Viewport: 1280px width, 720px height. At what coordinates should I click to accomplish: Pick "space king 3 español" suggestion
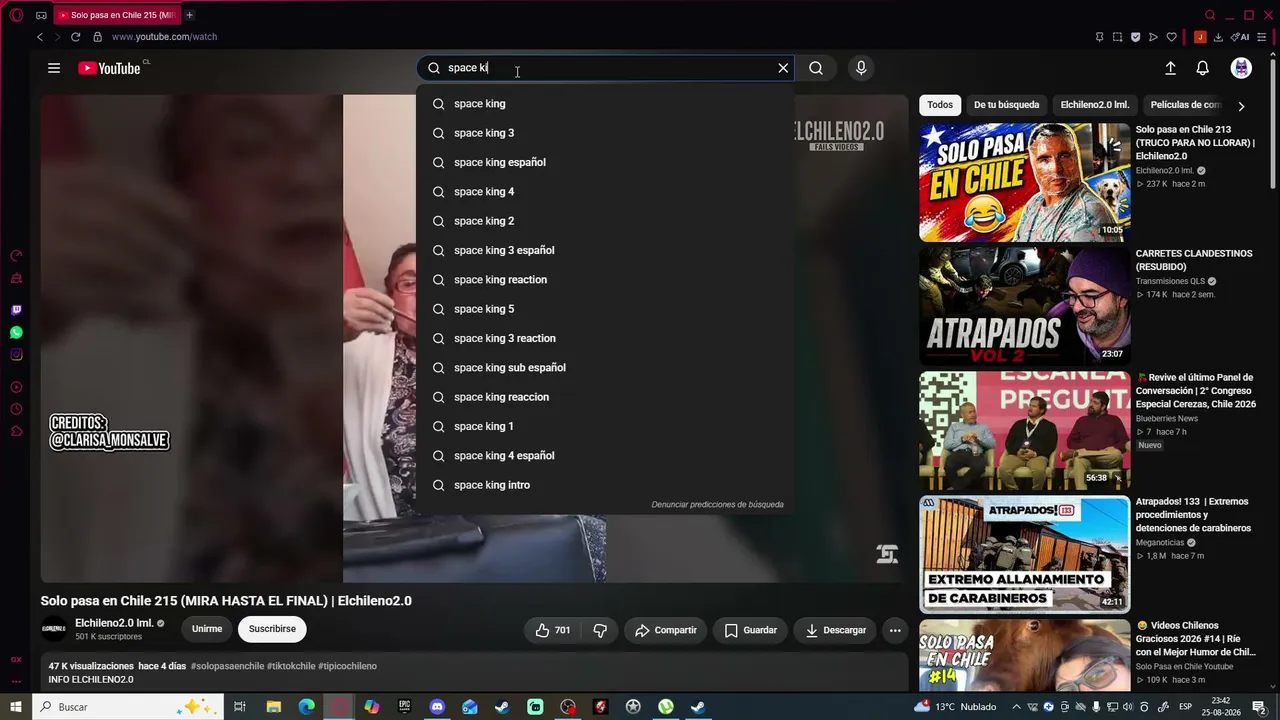click(x=605, y=250)
